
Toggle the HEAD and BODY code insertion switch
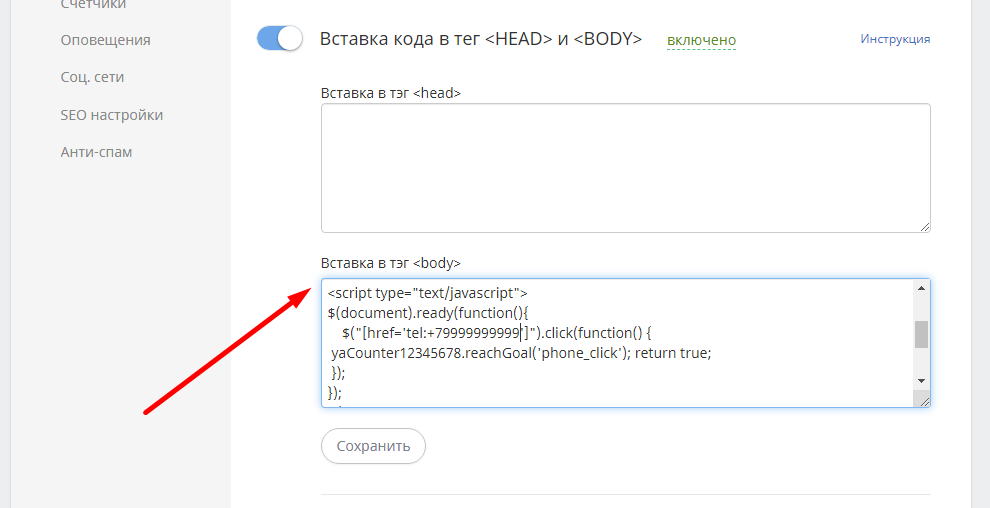coord(279,39)
